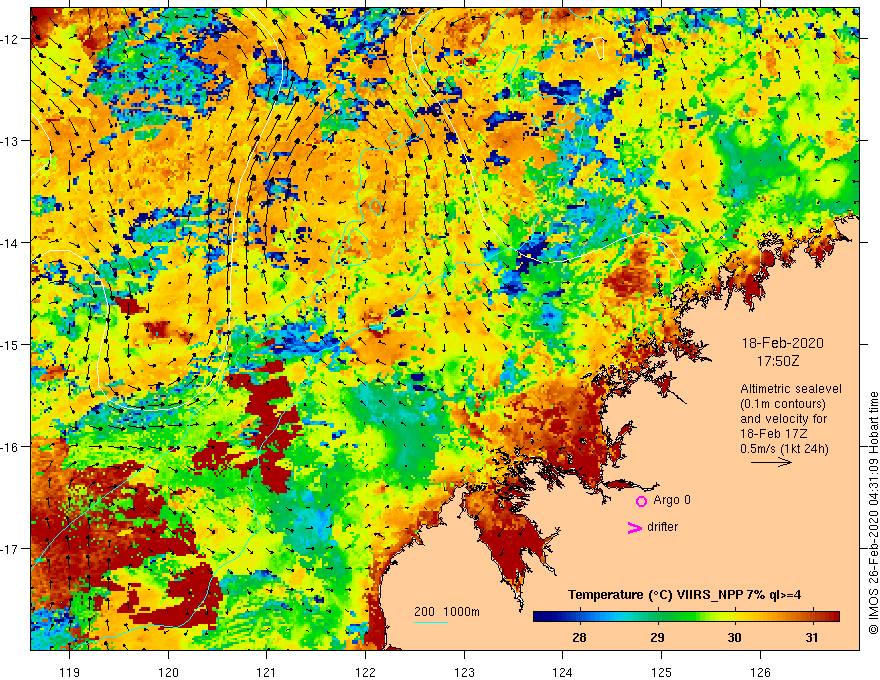
Task: Click the IMOS copyright timestamp text
Action: [873, 513]
